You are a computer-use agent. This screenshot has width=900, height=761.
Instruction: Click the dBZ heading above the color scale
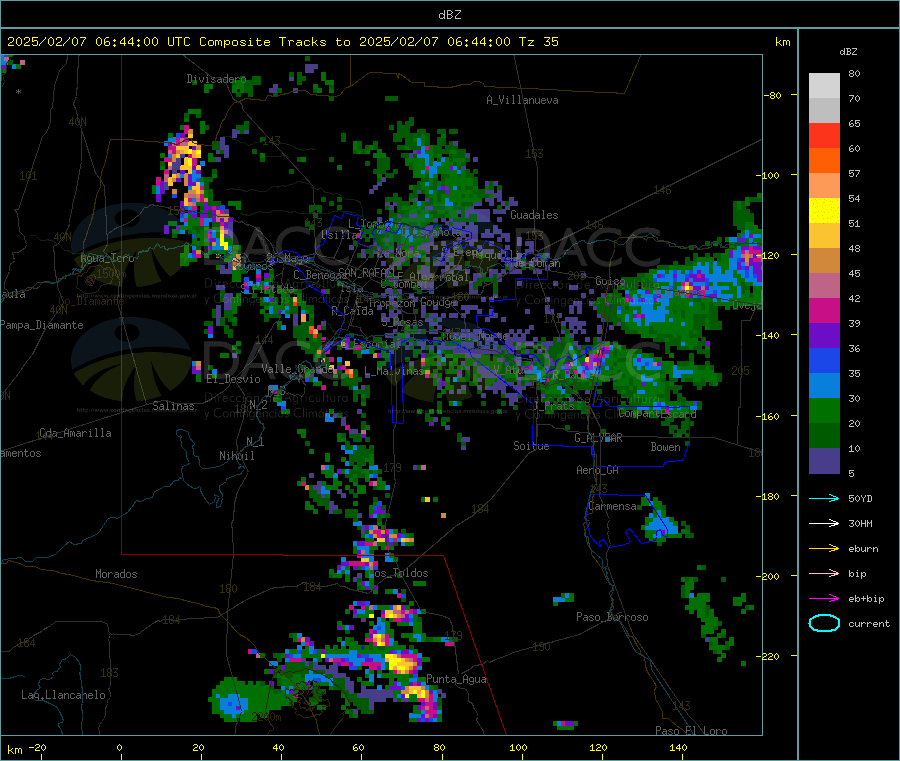pos(848,52)
